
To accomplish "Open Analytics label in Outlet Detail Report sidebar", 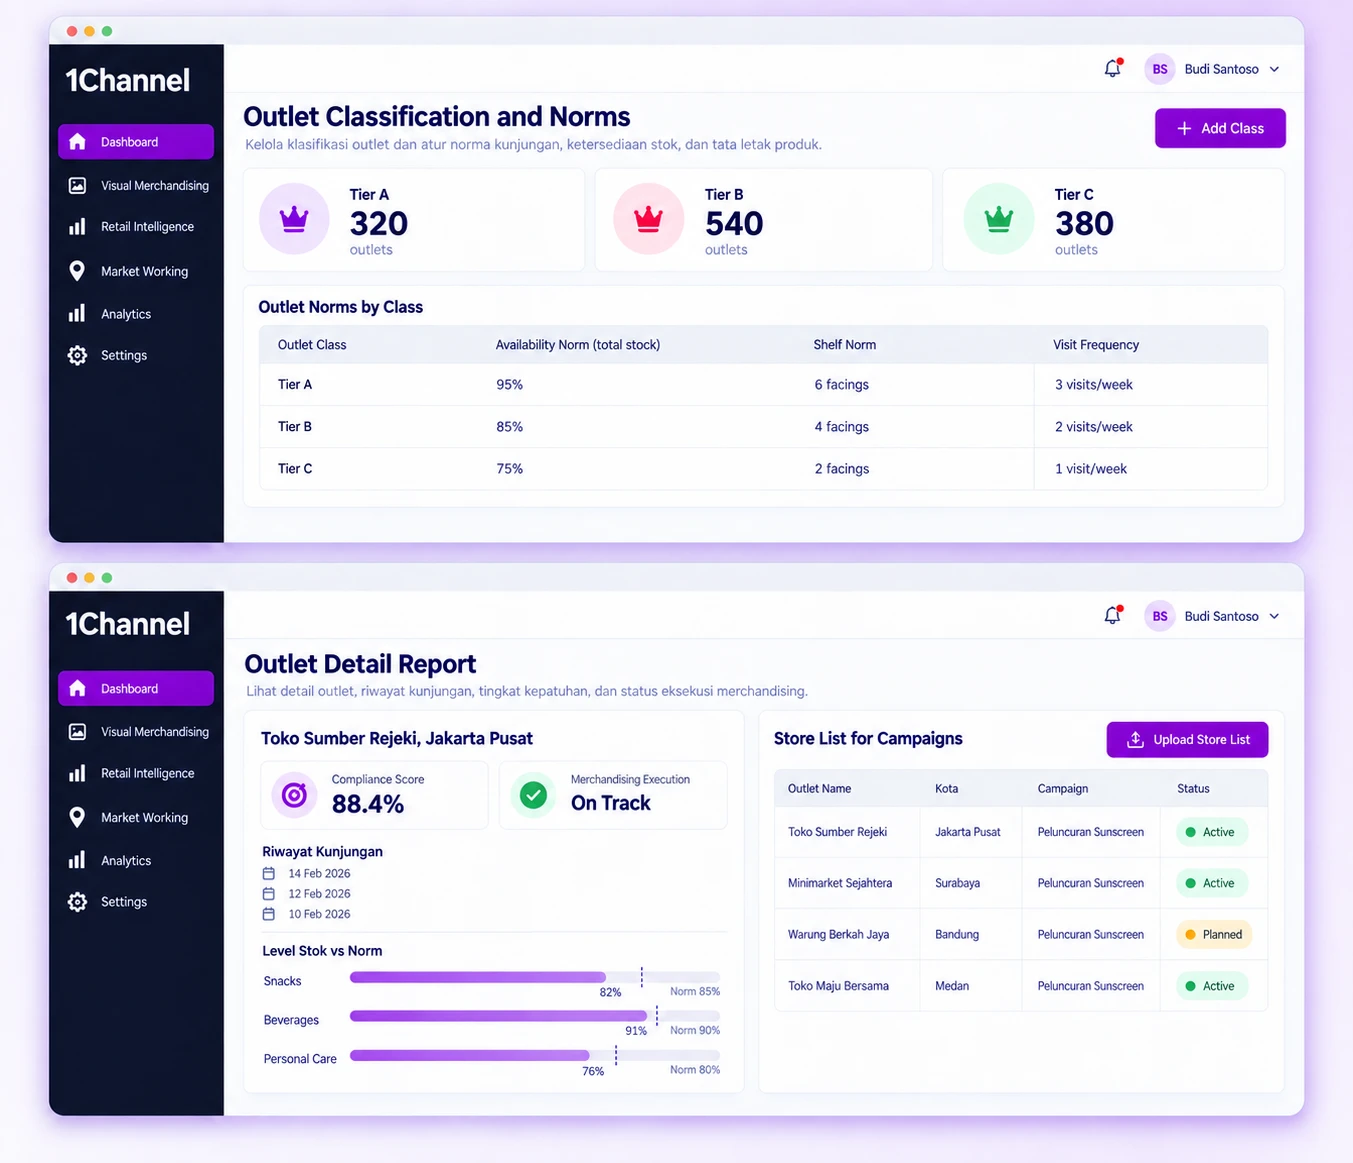I will (x=126, y=861).
